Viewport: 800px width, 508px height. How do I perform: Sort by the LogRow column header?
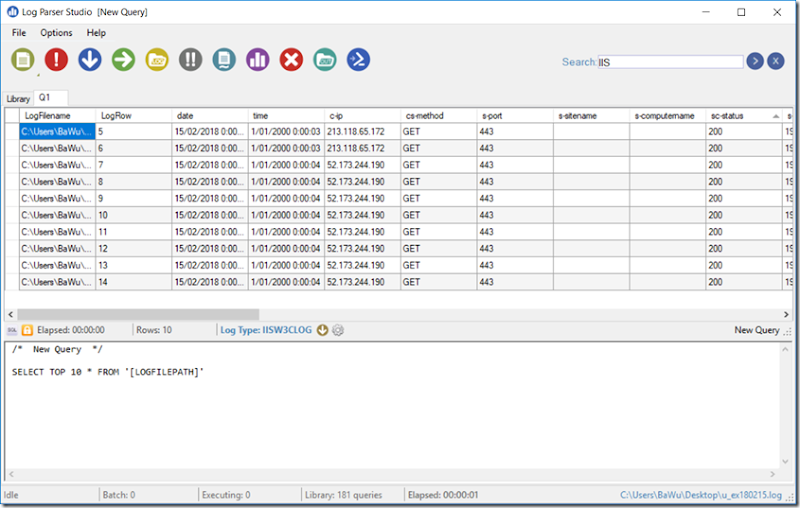tap(134, 116)
